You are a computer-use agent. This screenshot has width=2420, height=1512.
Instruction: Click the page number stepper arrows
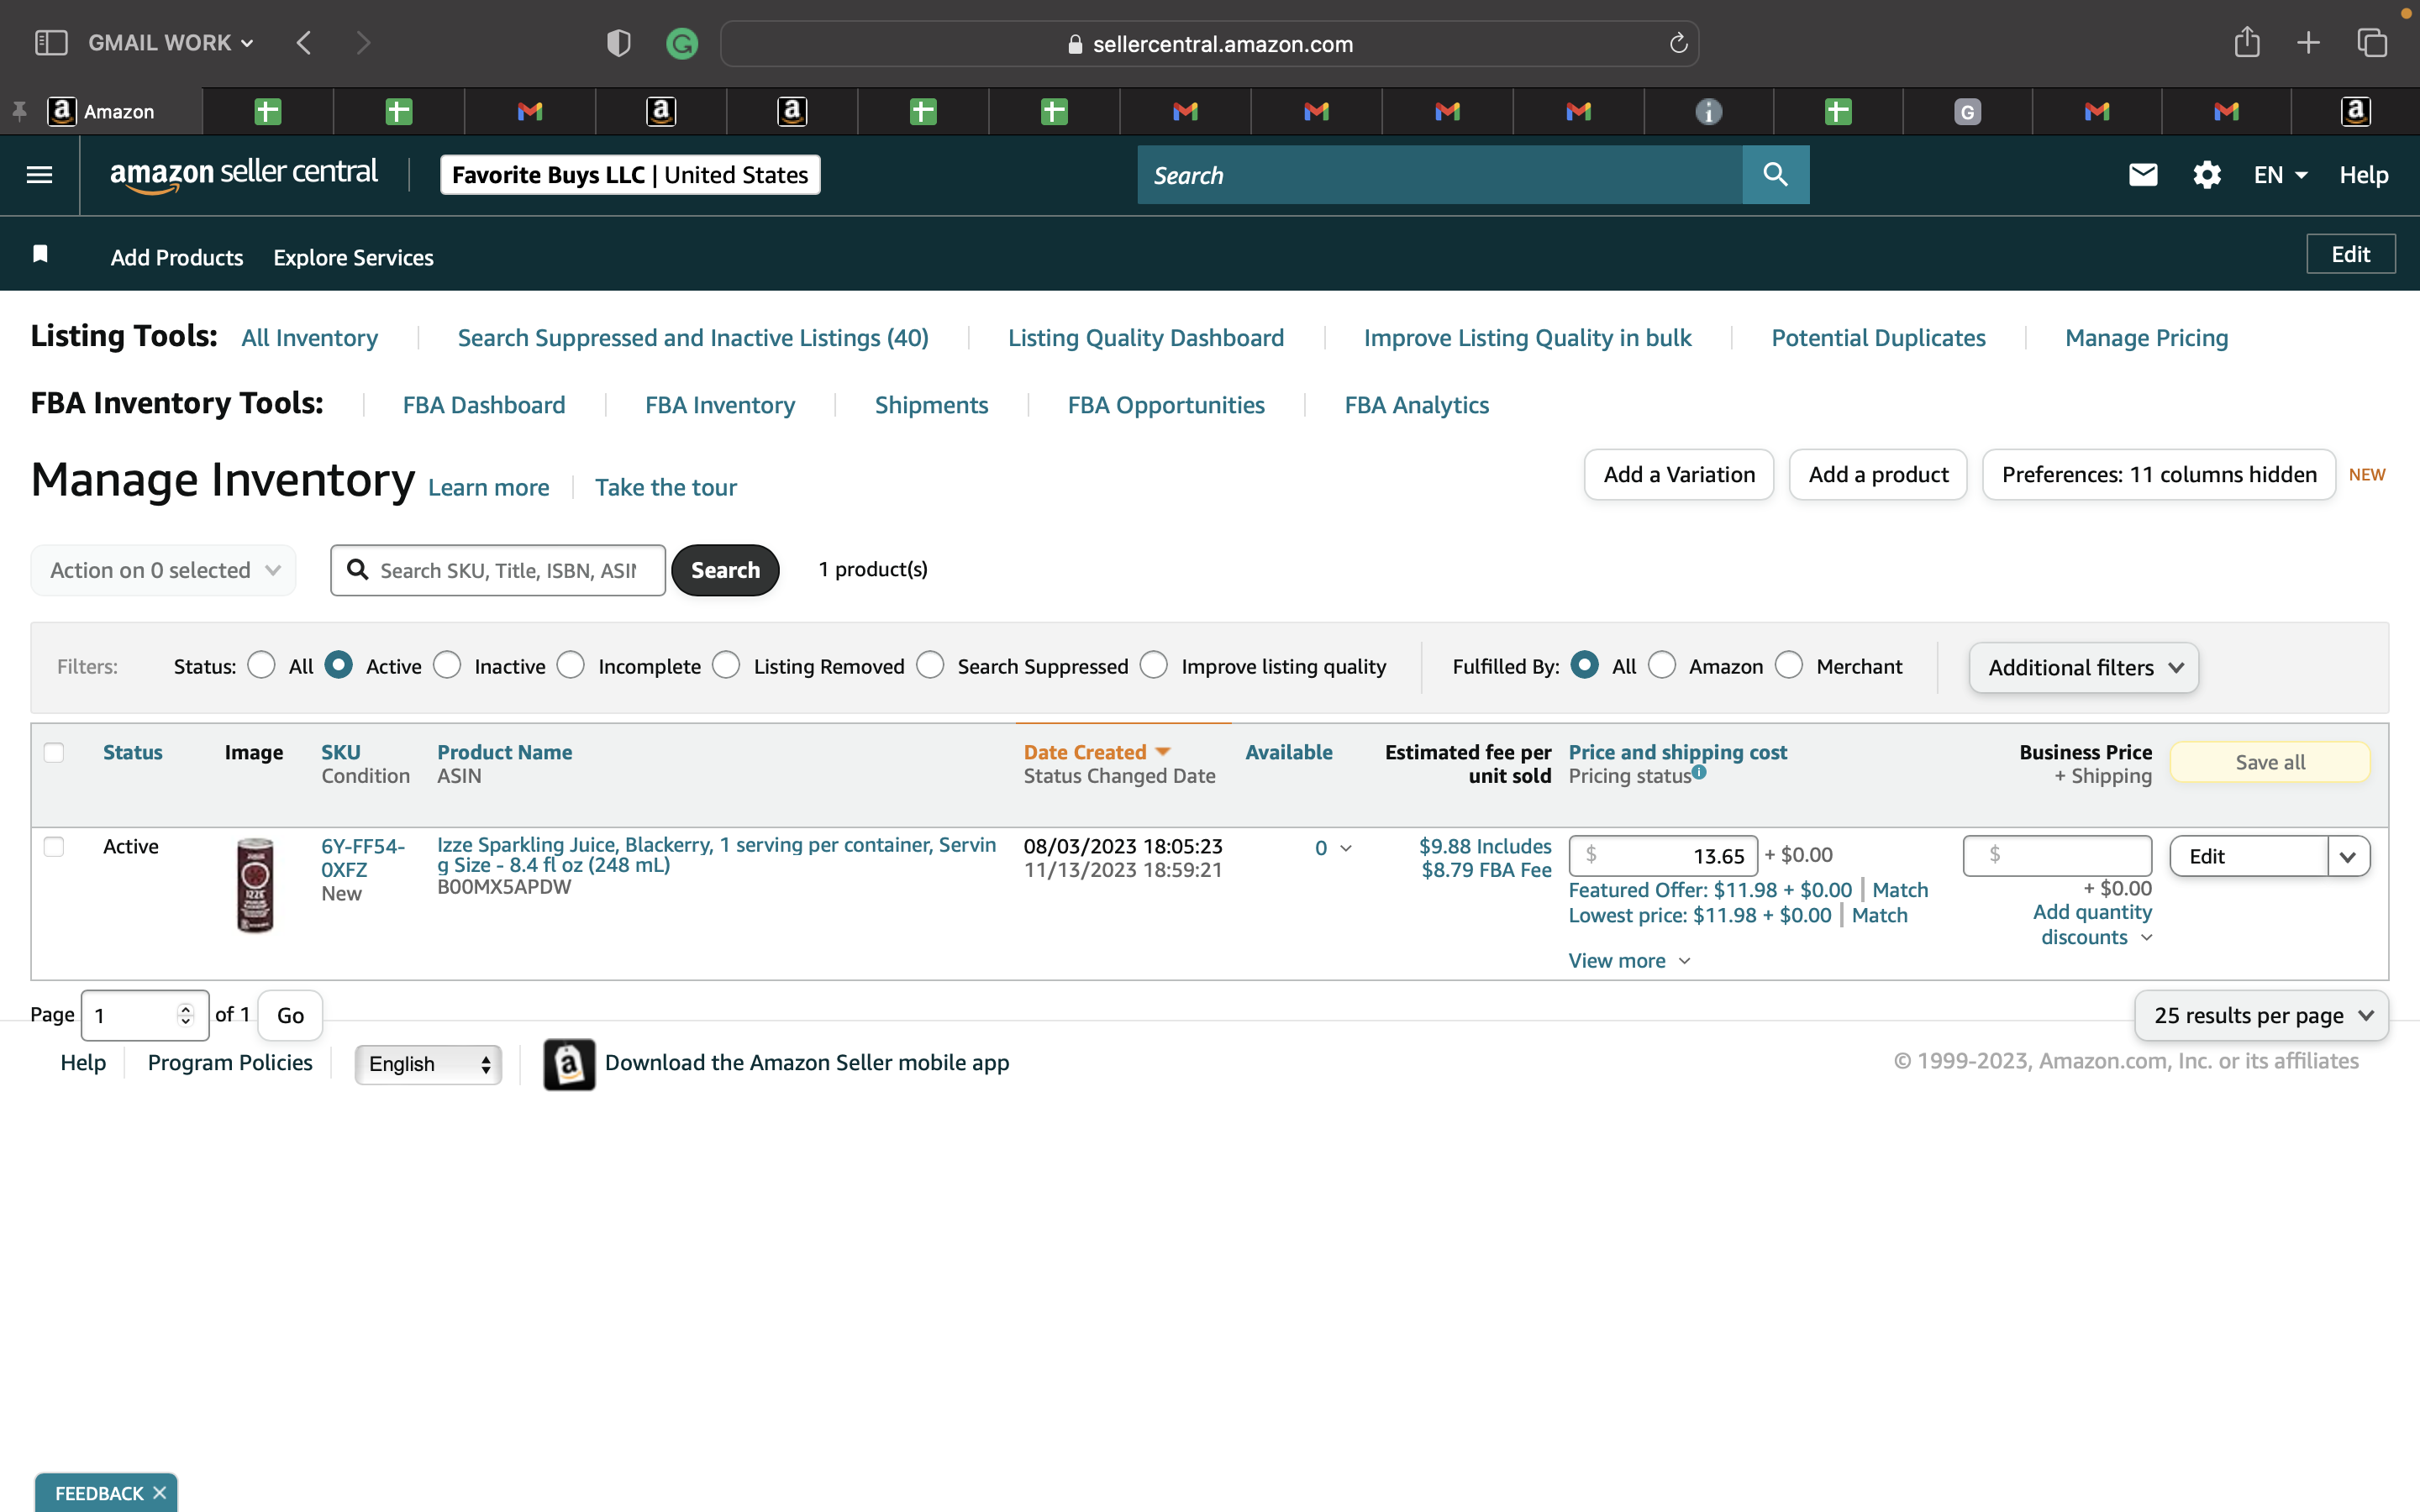186,1015
